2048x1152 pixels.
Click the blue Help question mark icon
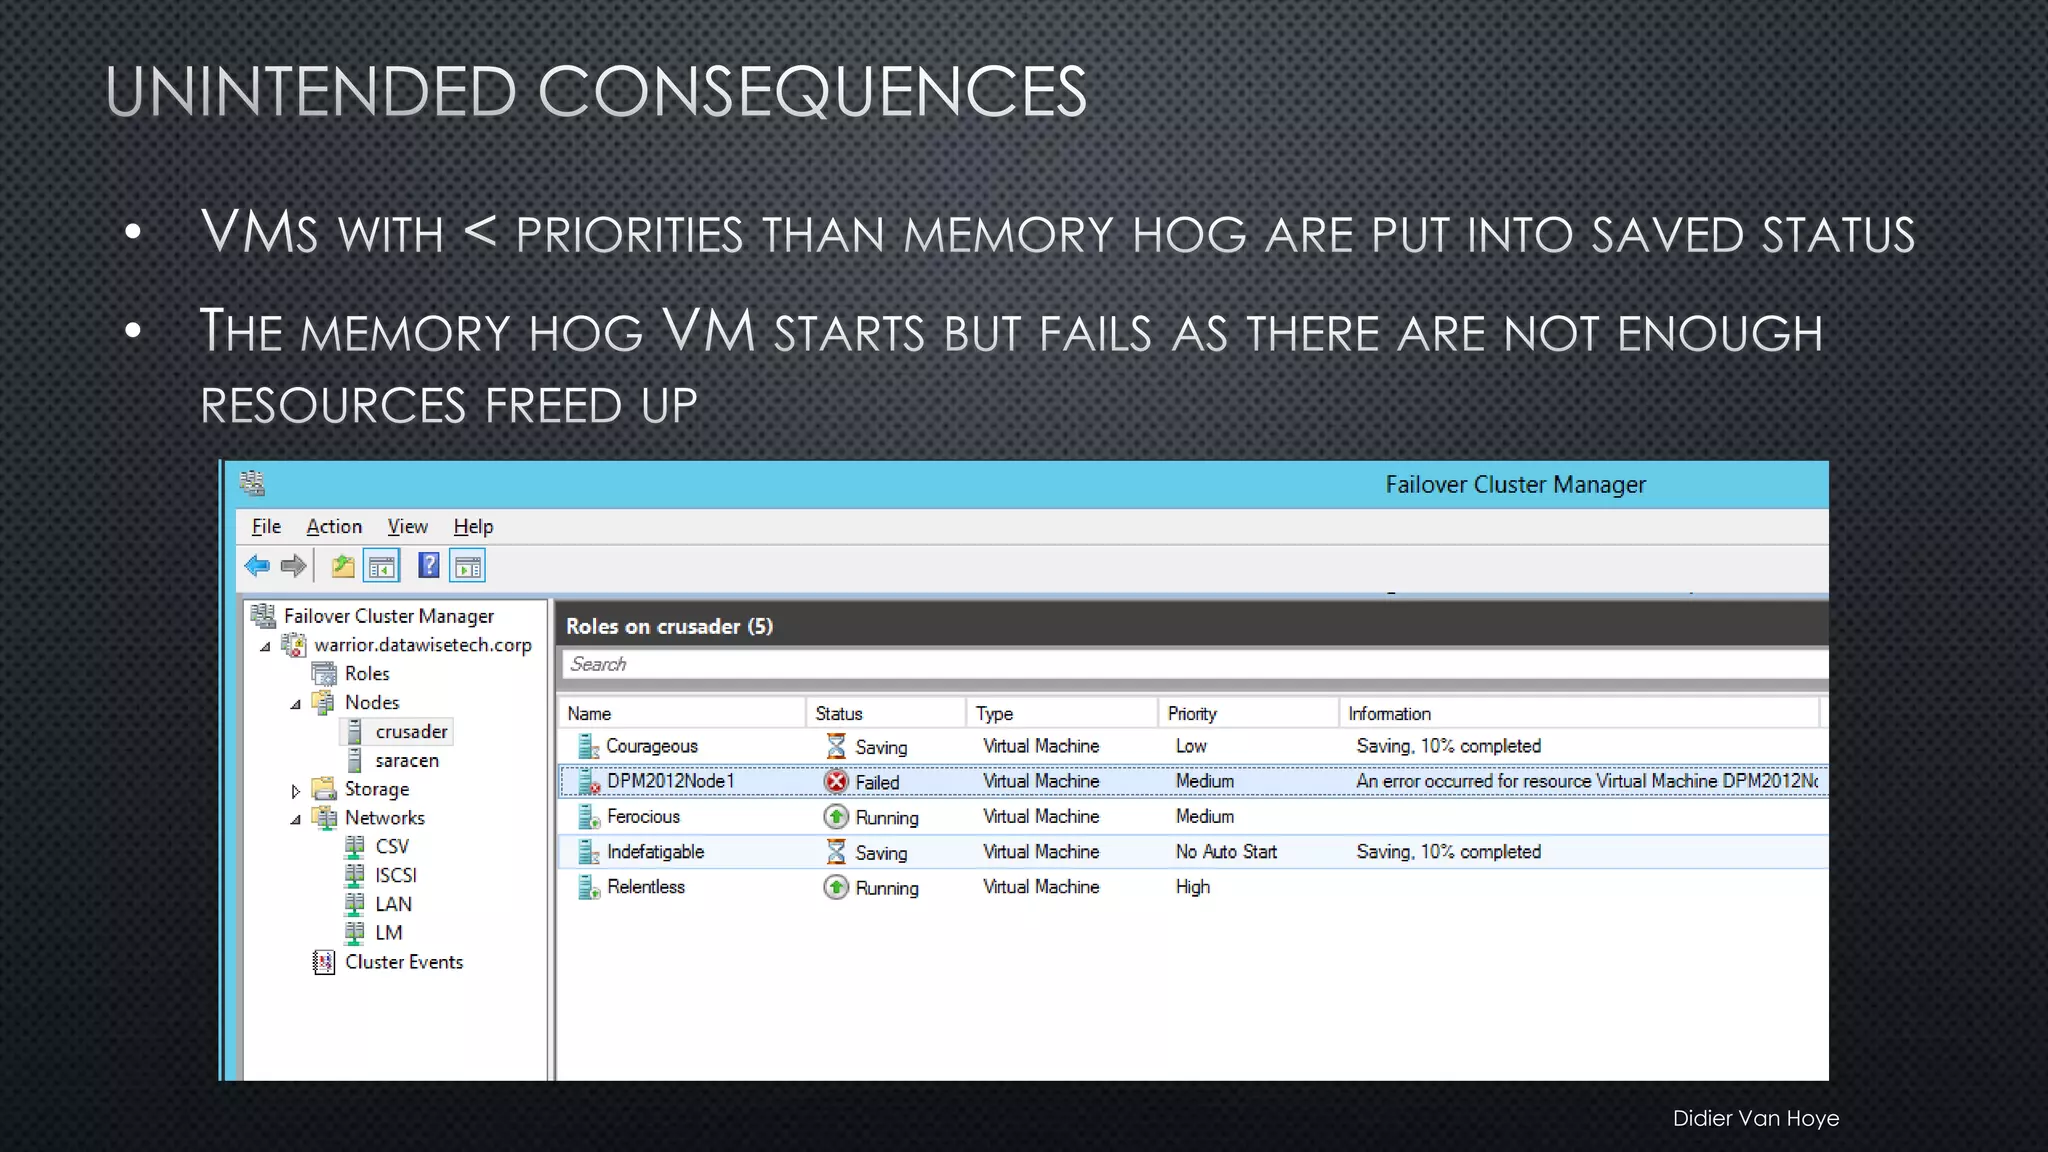(429, 566)
